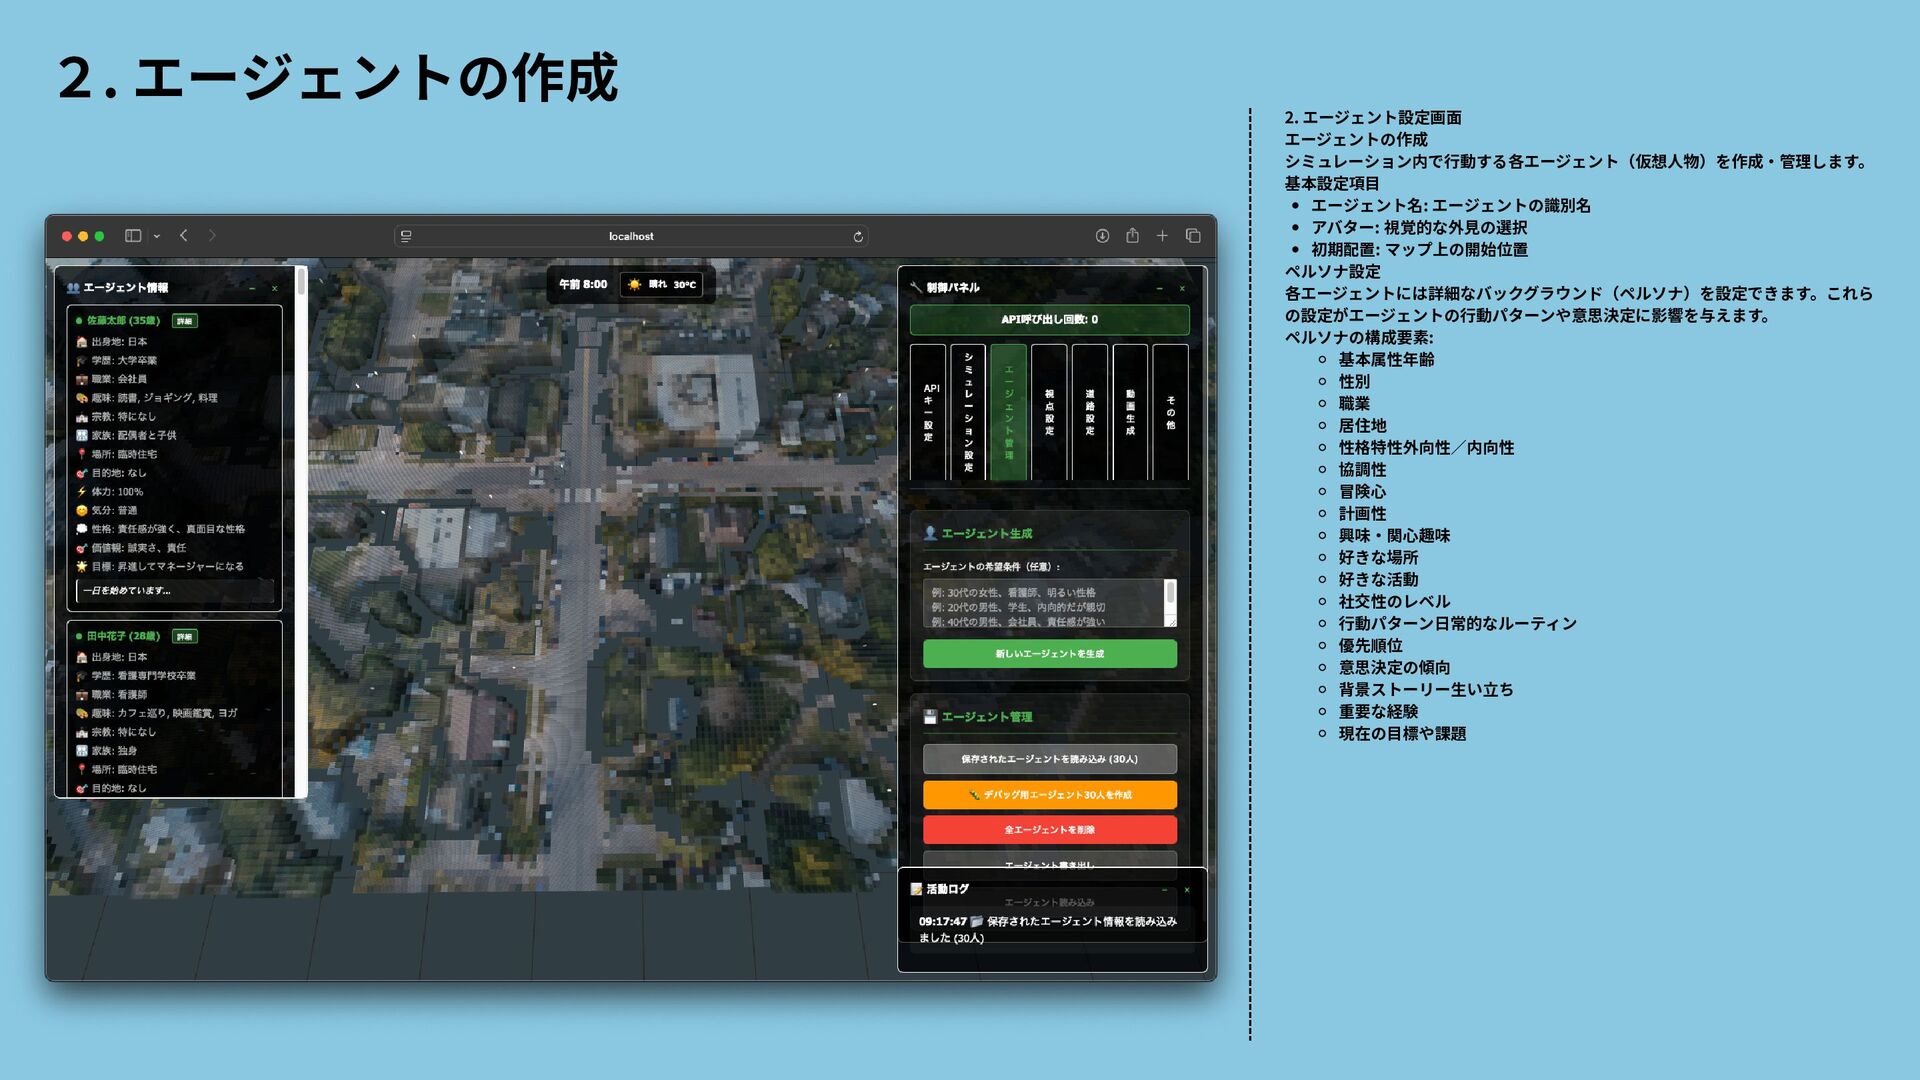Click the sun weather icon
Screen dimensions: 1920x1080
coord(634,285)
